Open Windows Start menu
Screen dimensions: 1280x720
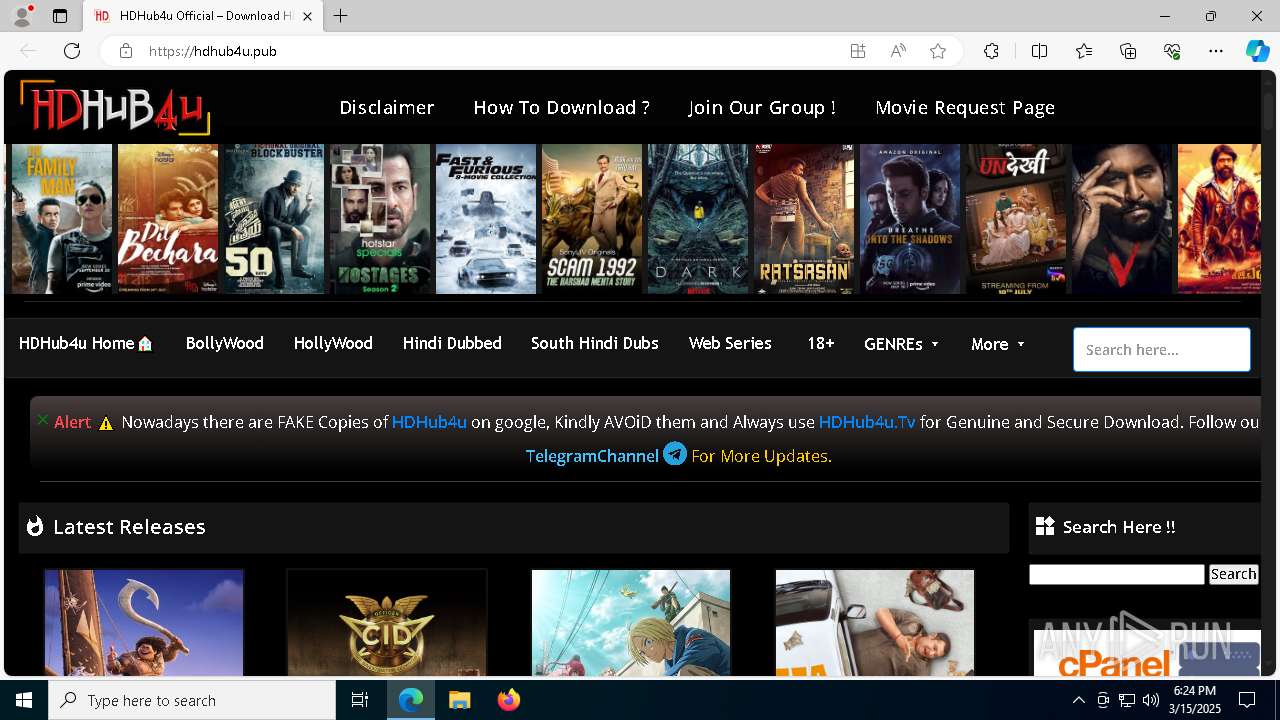[24, 700]
